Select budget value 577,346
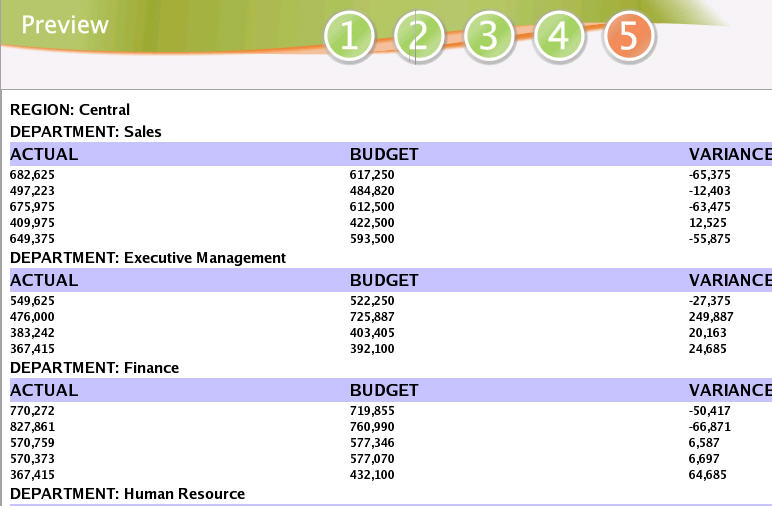The image size is (772, 506). click(372, 443)
